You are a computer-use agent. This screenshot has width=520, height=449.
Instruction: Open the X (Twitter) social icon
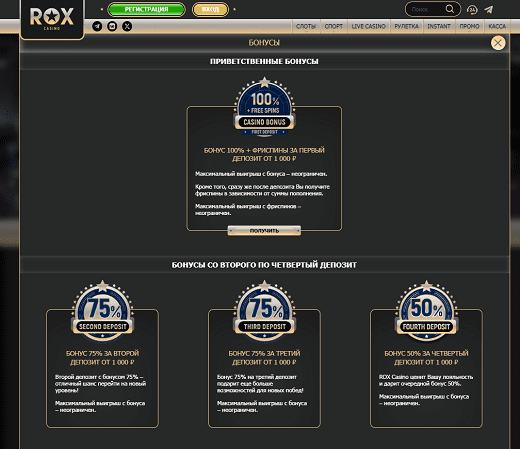pyautogui.click(x=127, y=26)
